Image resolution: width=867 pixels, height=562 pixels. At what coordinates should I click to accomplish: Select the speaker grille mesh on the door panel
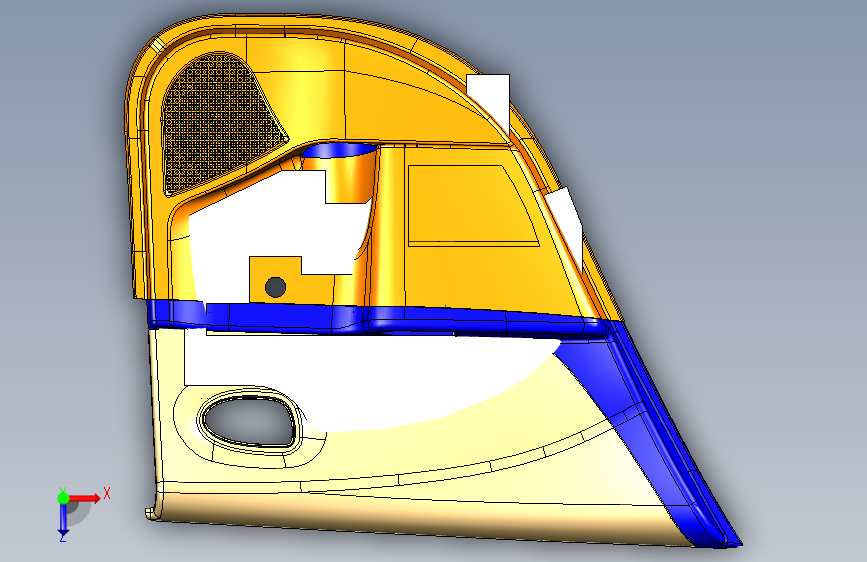[x=219, y=122]
